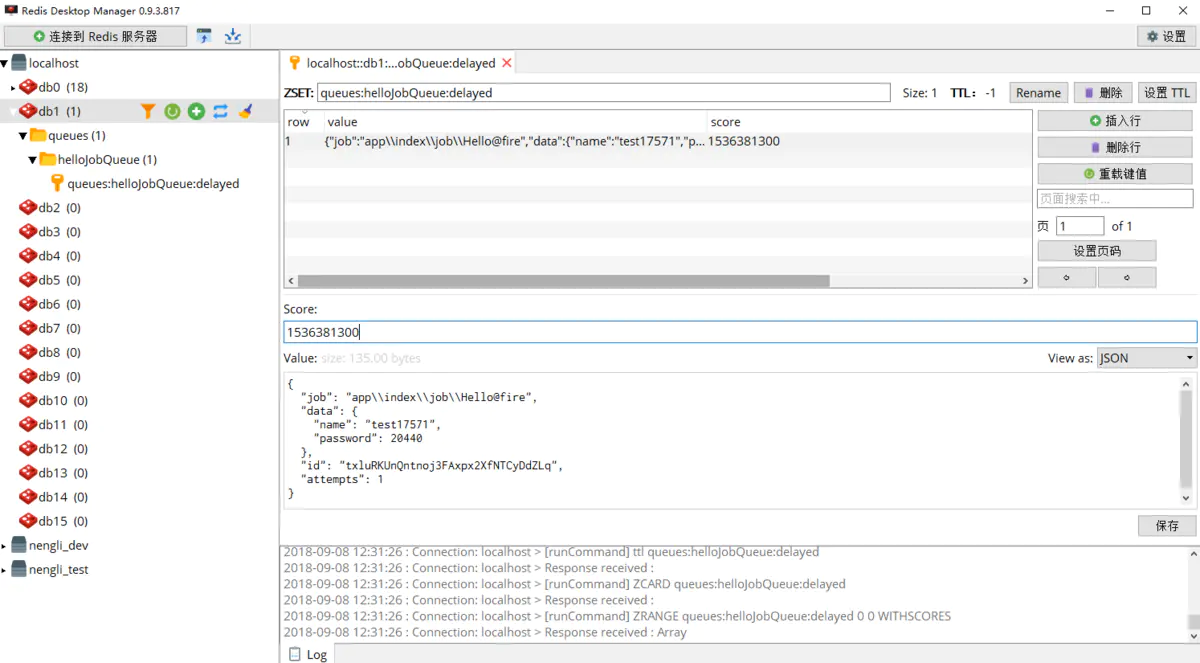Viewport: 1200px width, 663px height.
Task: Click the delete row button
Action: click(1115, 147)
